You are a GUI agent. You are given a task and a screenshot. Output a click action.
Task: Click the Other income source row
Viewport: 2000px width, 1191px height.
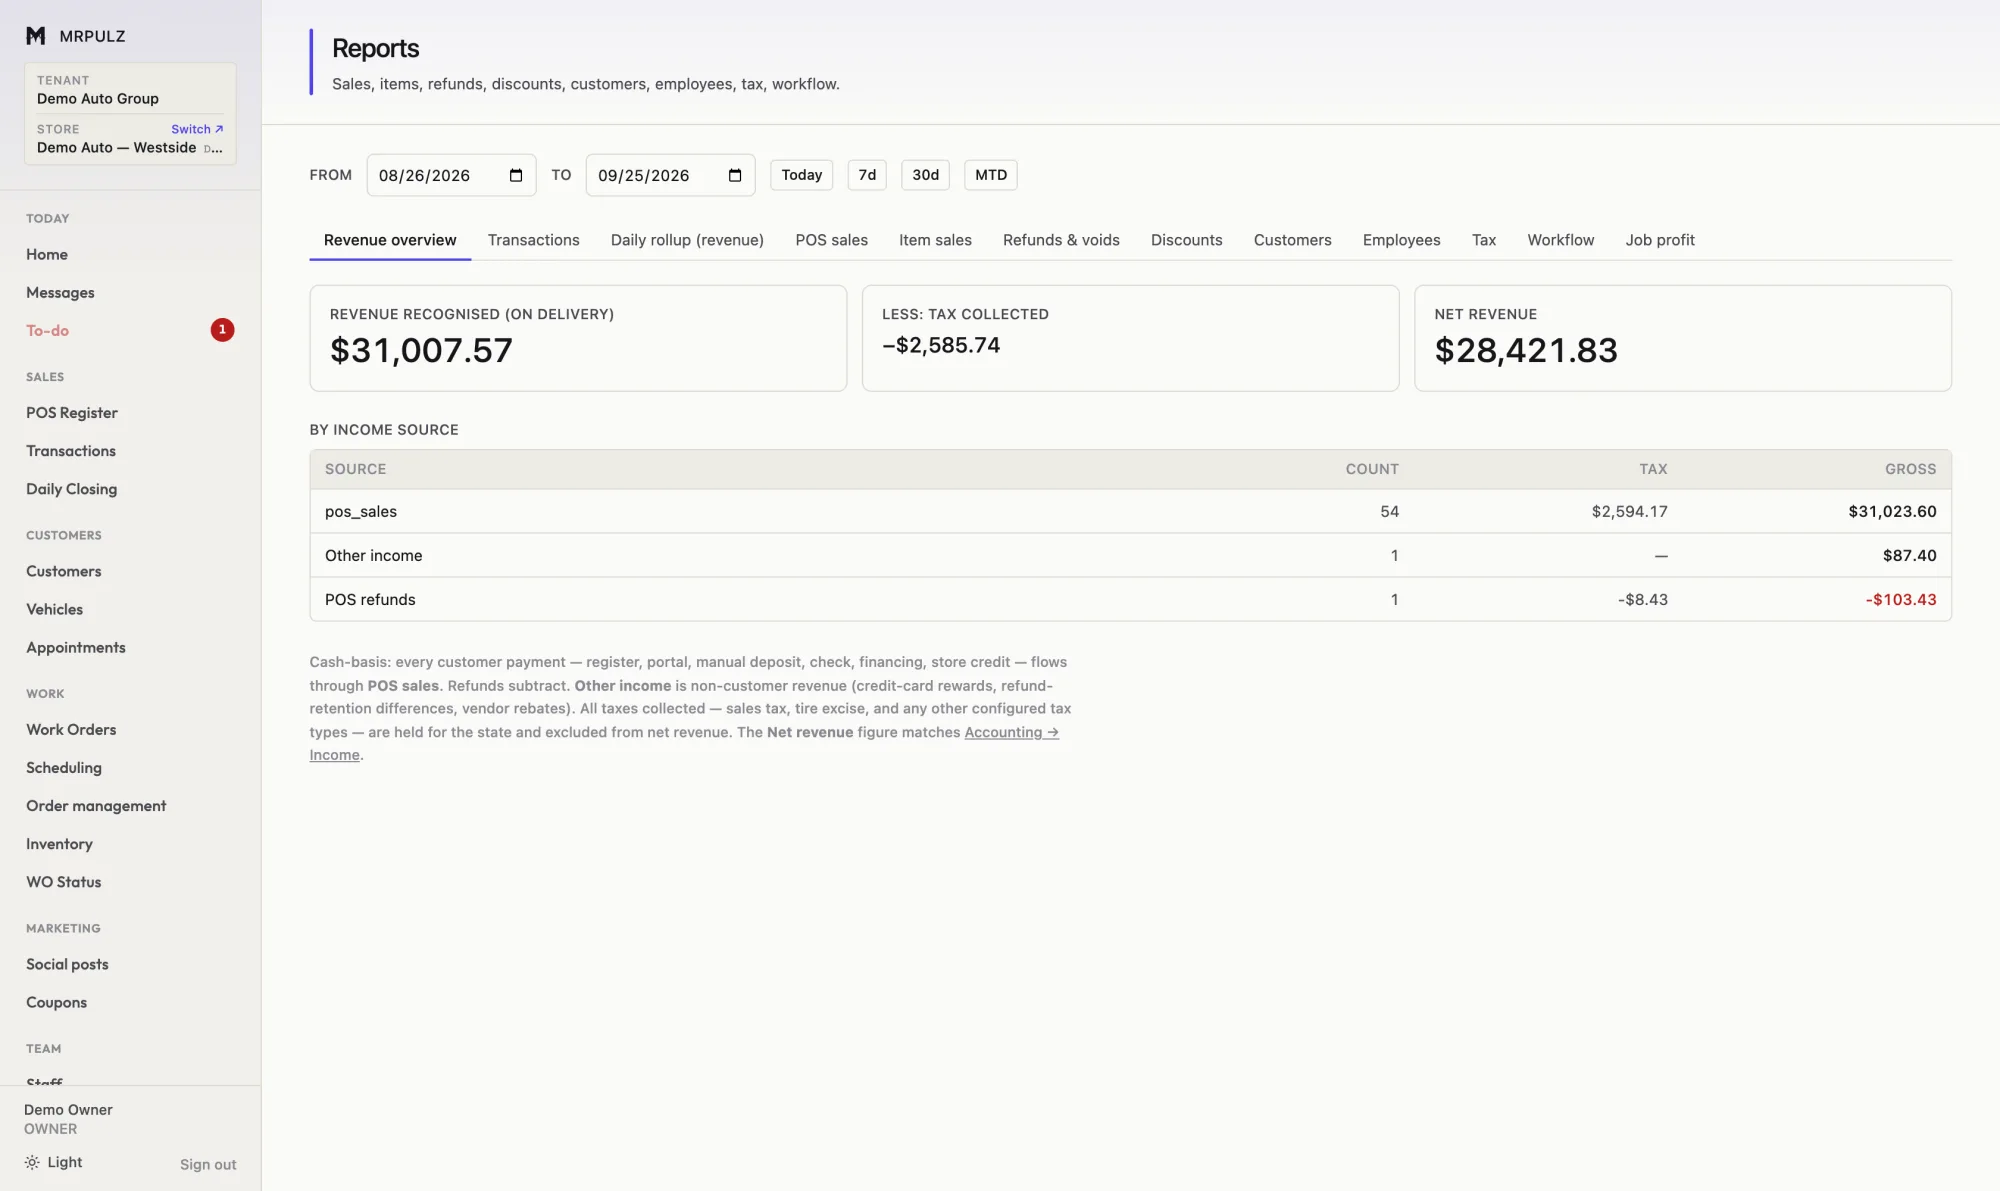pos(1130,555)
